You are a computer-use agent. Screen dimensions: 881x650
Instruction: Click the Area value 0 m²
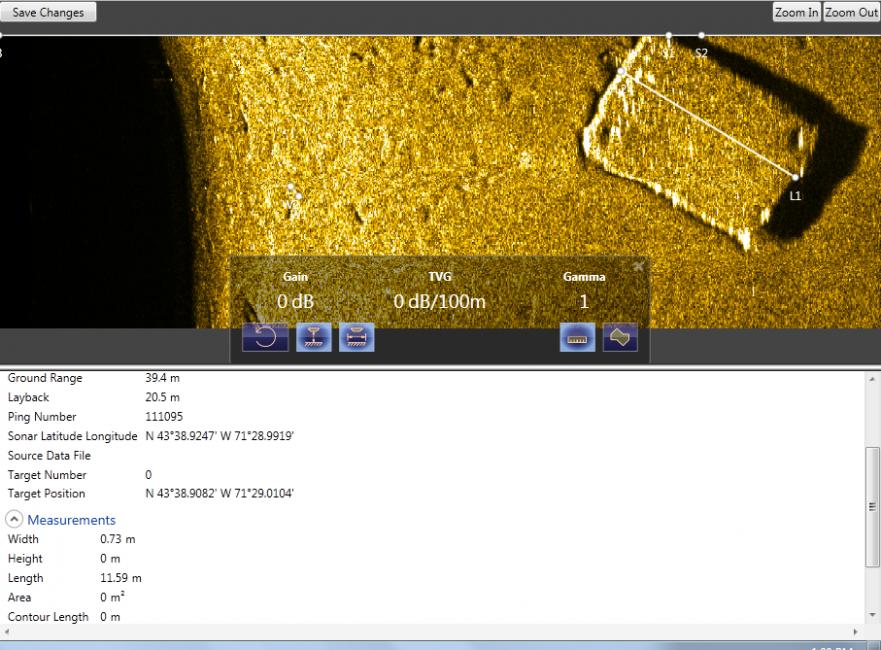pyautogui.click(x=112, y=597)
